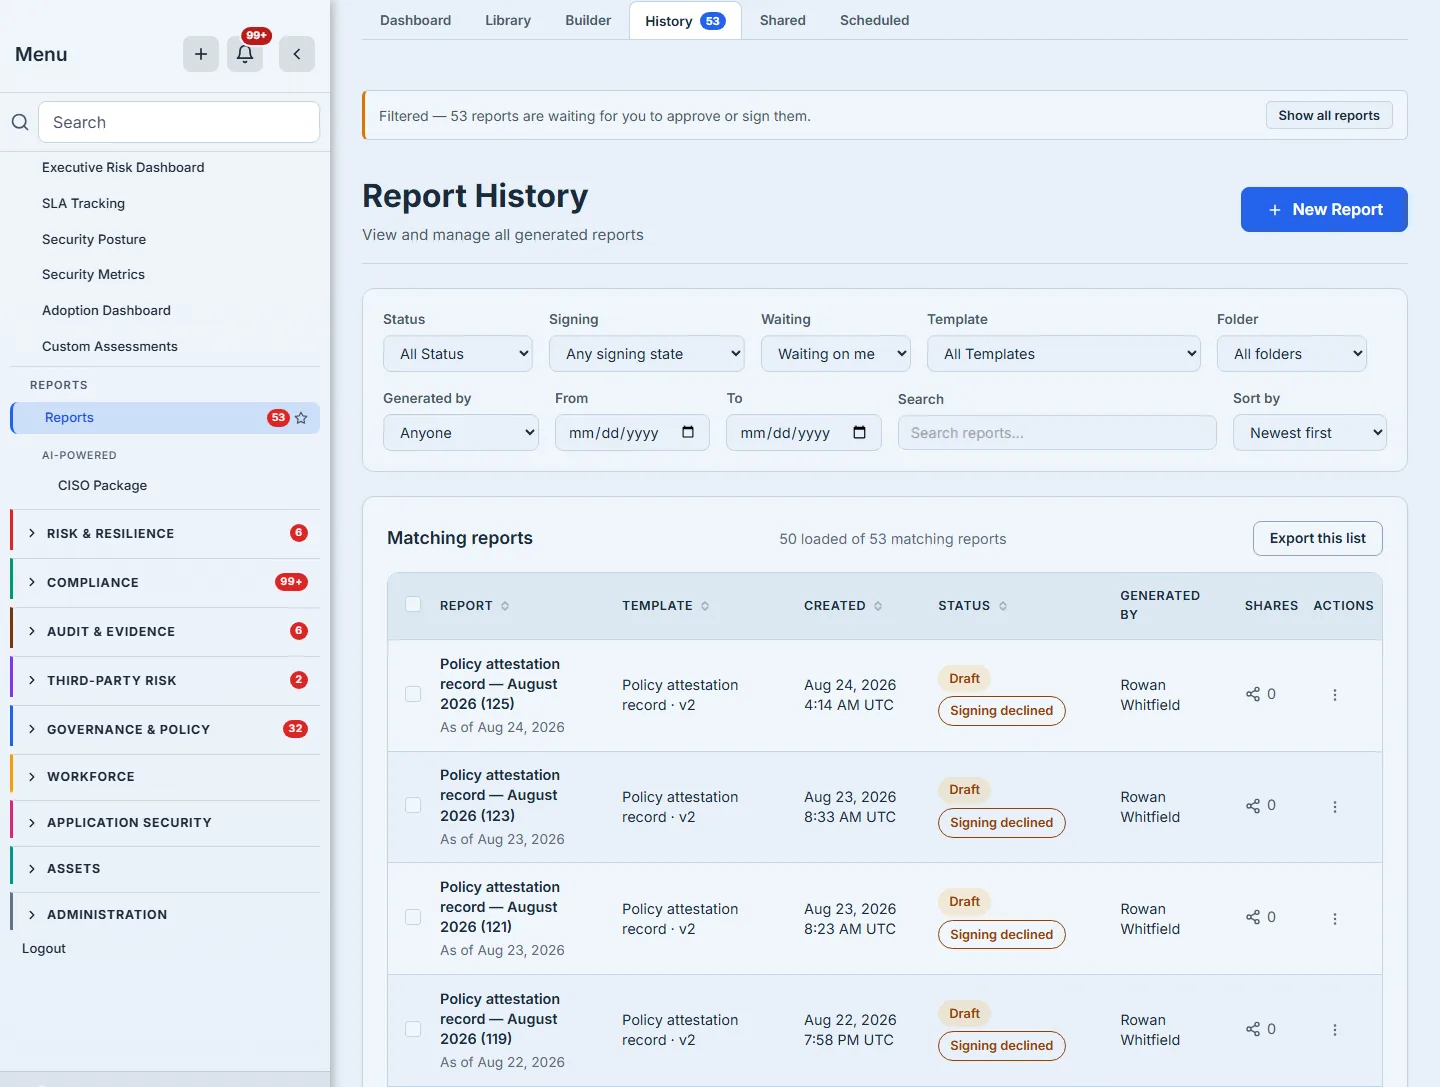This screenshot has width=1440, height=1087.
Task: Open actions menu for report (119)
Action: coord(1335,1029)
